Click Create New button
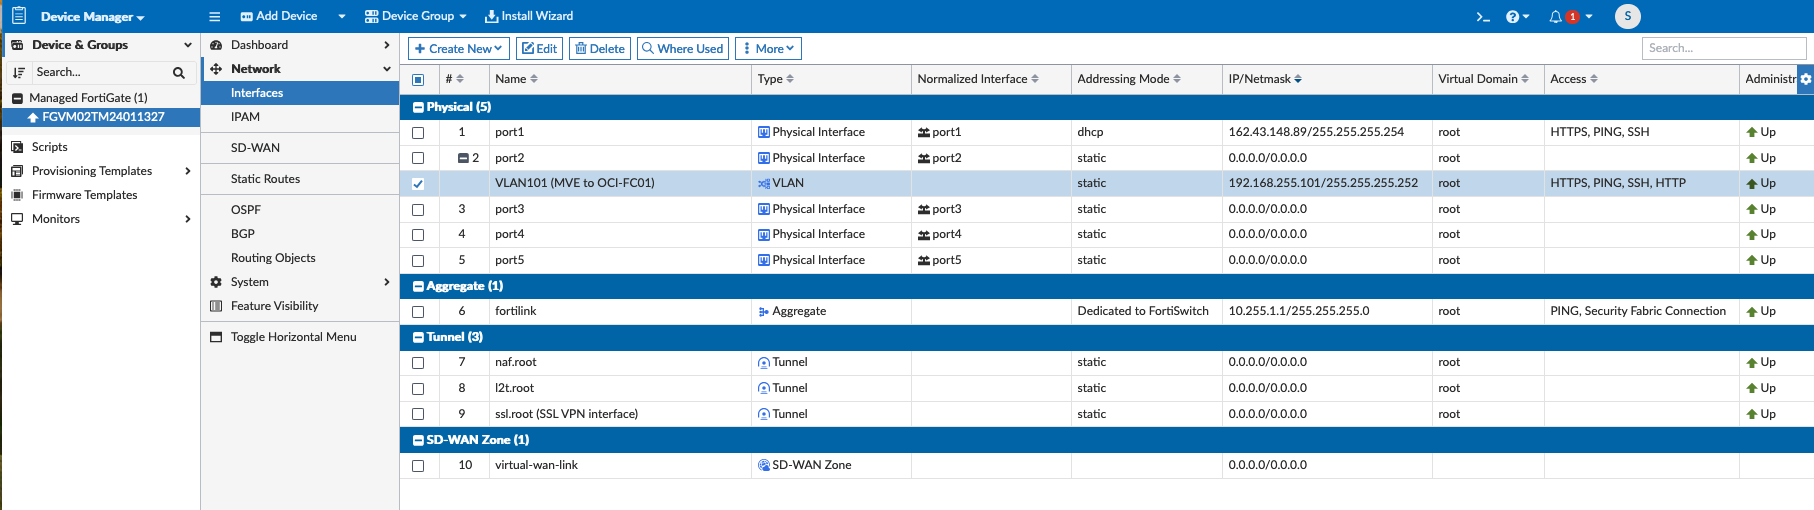The image size is (1814, 510). click(459, 48)
